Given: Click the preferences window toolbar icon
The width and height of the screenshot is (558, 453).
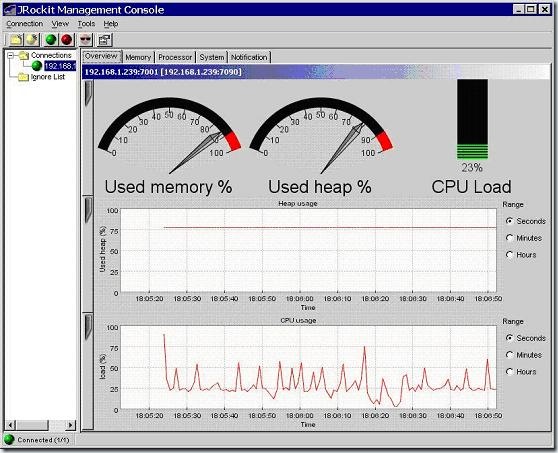Looking at the screenshot, I should pyautogui.click(x=105, y=39).
